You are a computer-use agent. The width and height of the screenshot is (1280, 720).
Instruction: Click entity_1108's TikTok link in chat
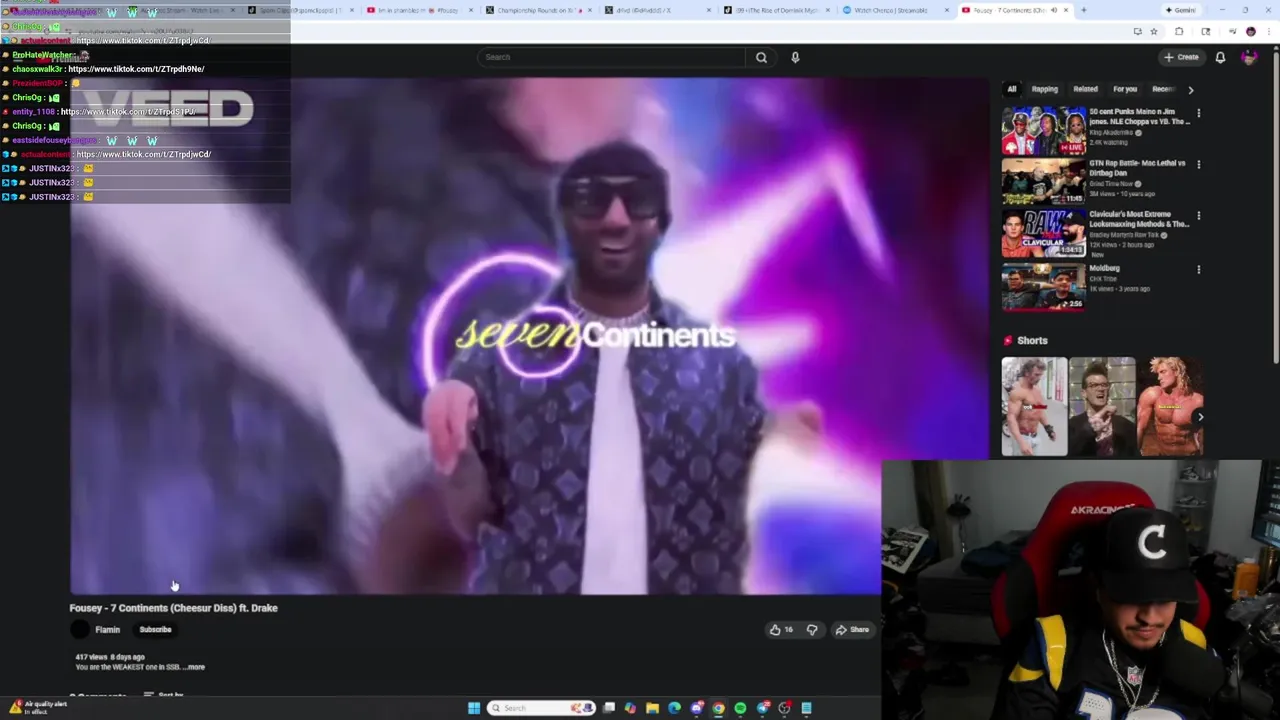coord(127,112)
